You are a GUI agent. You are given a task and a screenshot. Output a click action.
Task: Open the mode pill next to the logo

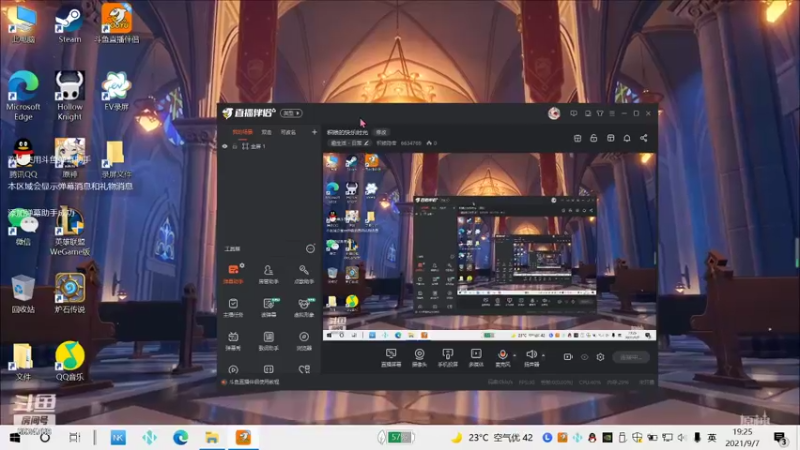click(x=291, y=113)
